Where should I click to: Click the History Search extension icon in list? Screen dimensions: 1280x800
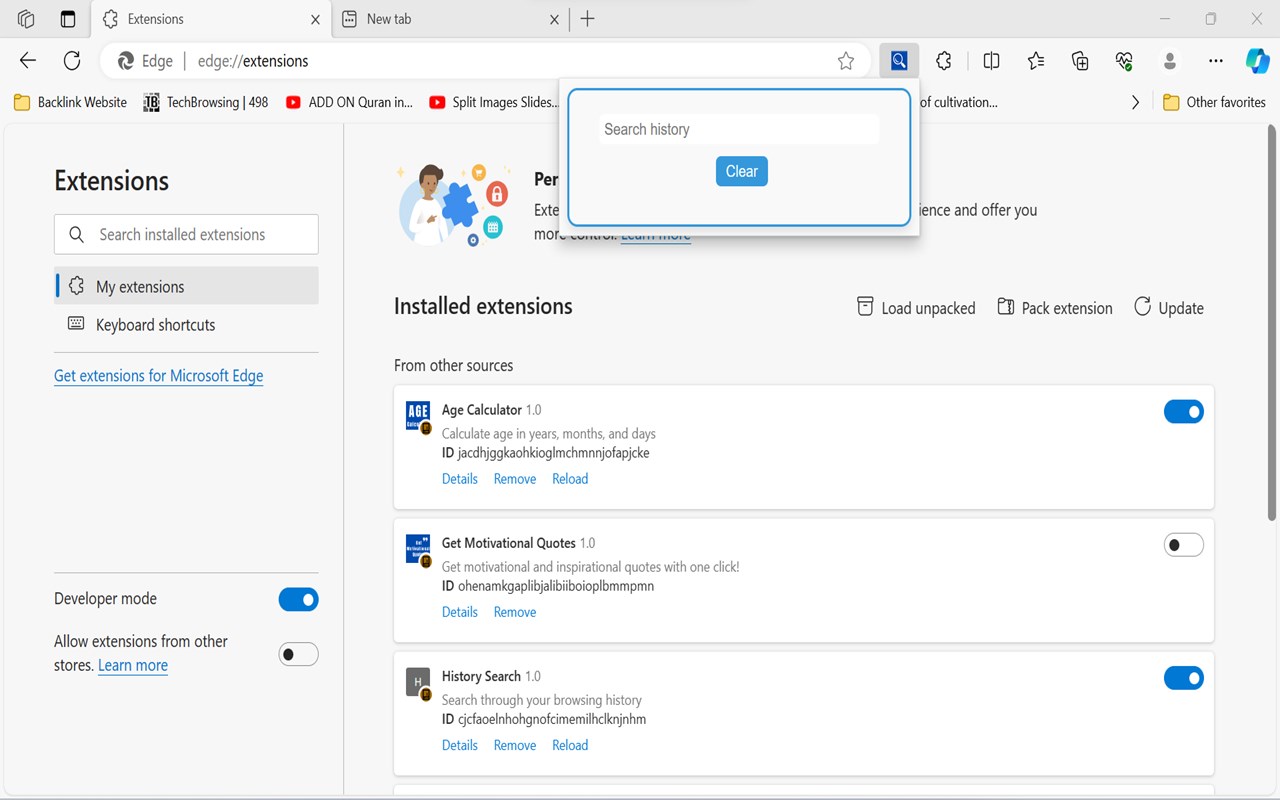click(x=418, y=682)
